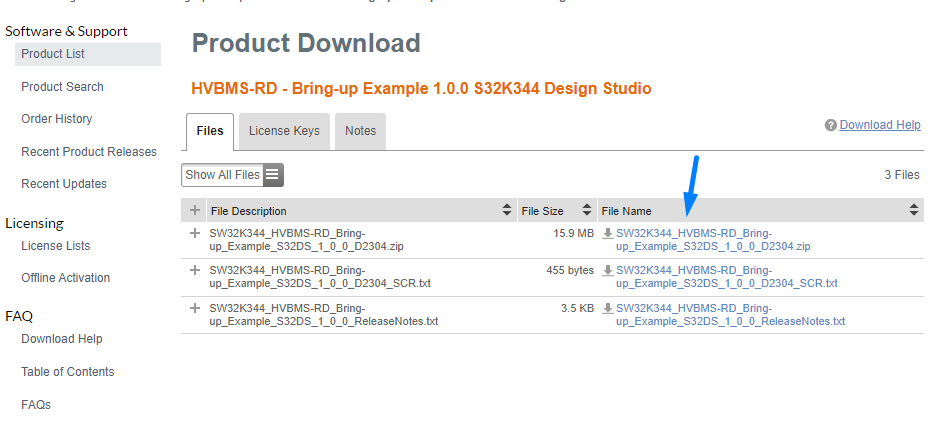This screenshot has width=939, height=421.
Task: Switch to the License Keys tab
Action: click(284, 131)
